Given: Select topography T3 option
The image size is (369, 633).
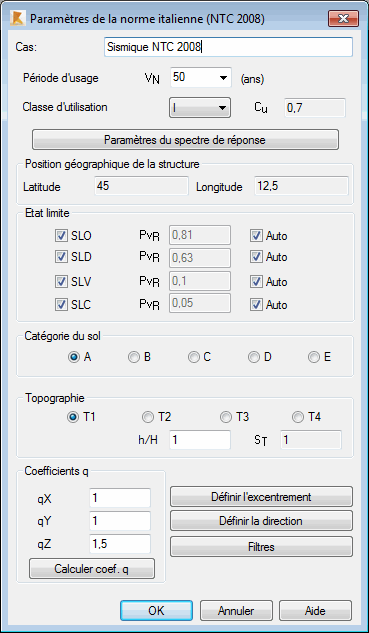Looking at the screenshot, I should coord(226,417).
